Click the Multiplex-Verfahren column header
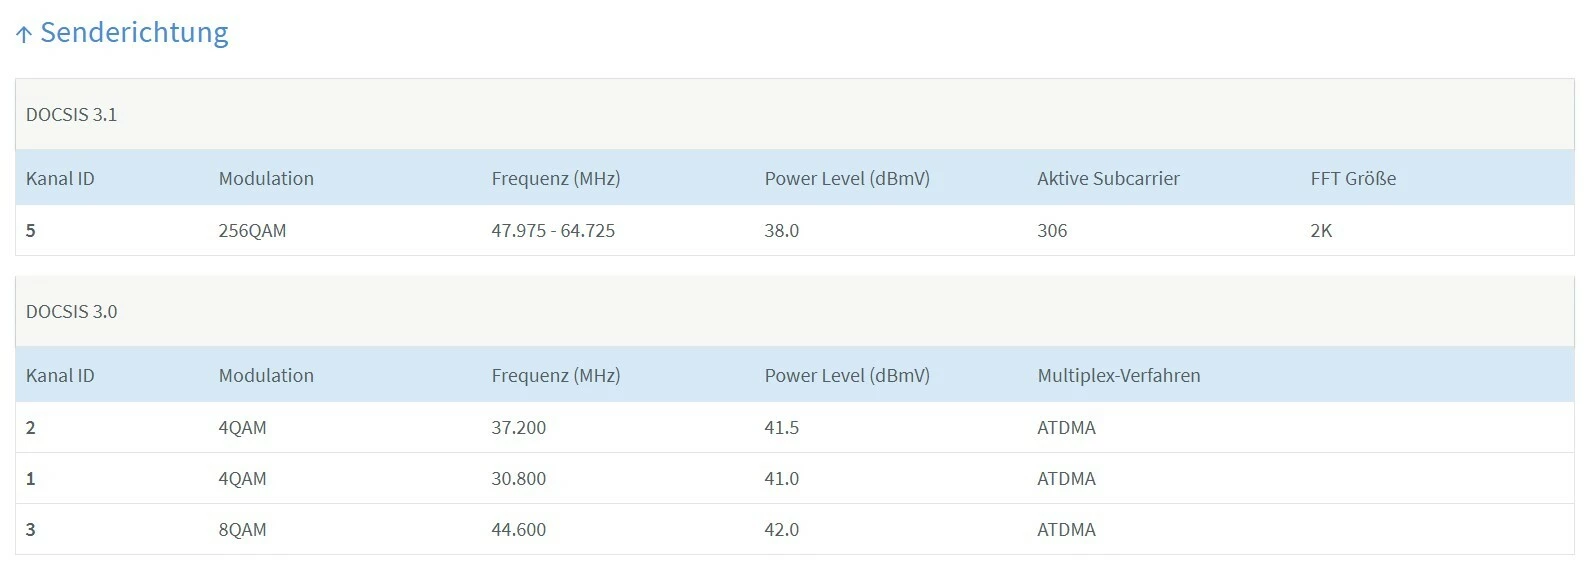This screenshot has height=565, width=1587. pyautogui.click(x=1118, y=376)
